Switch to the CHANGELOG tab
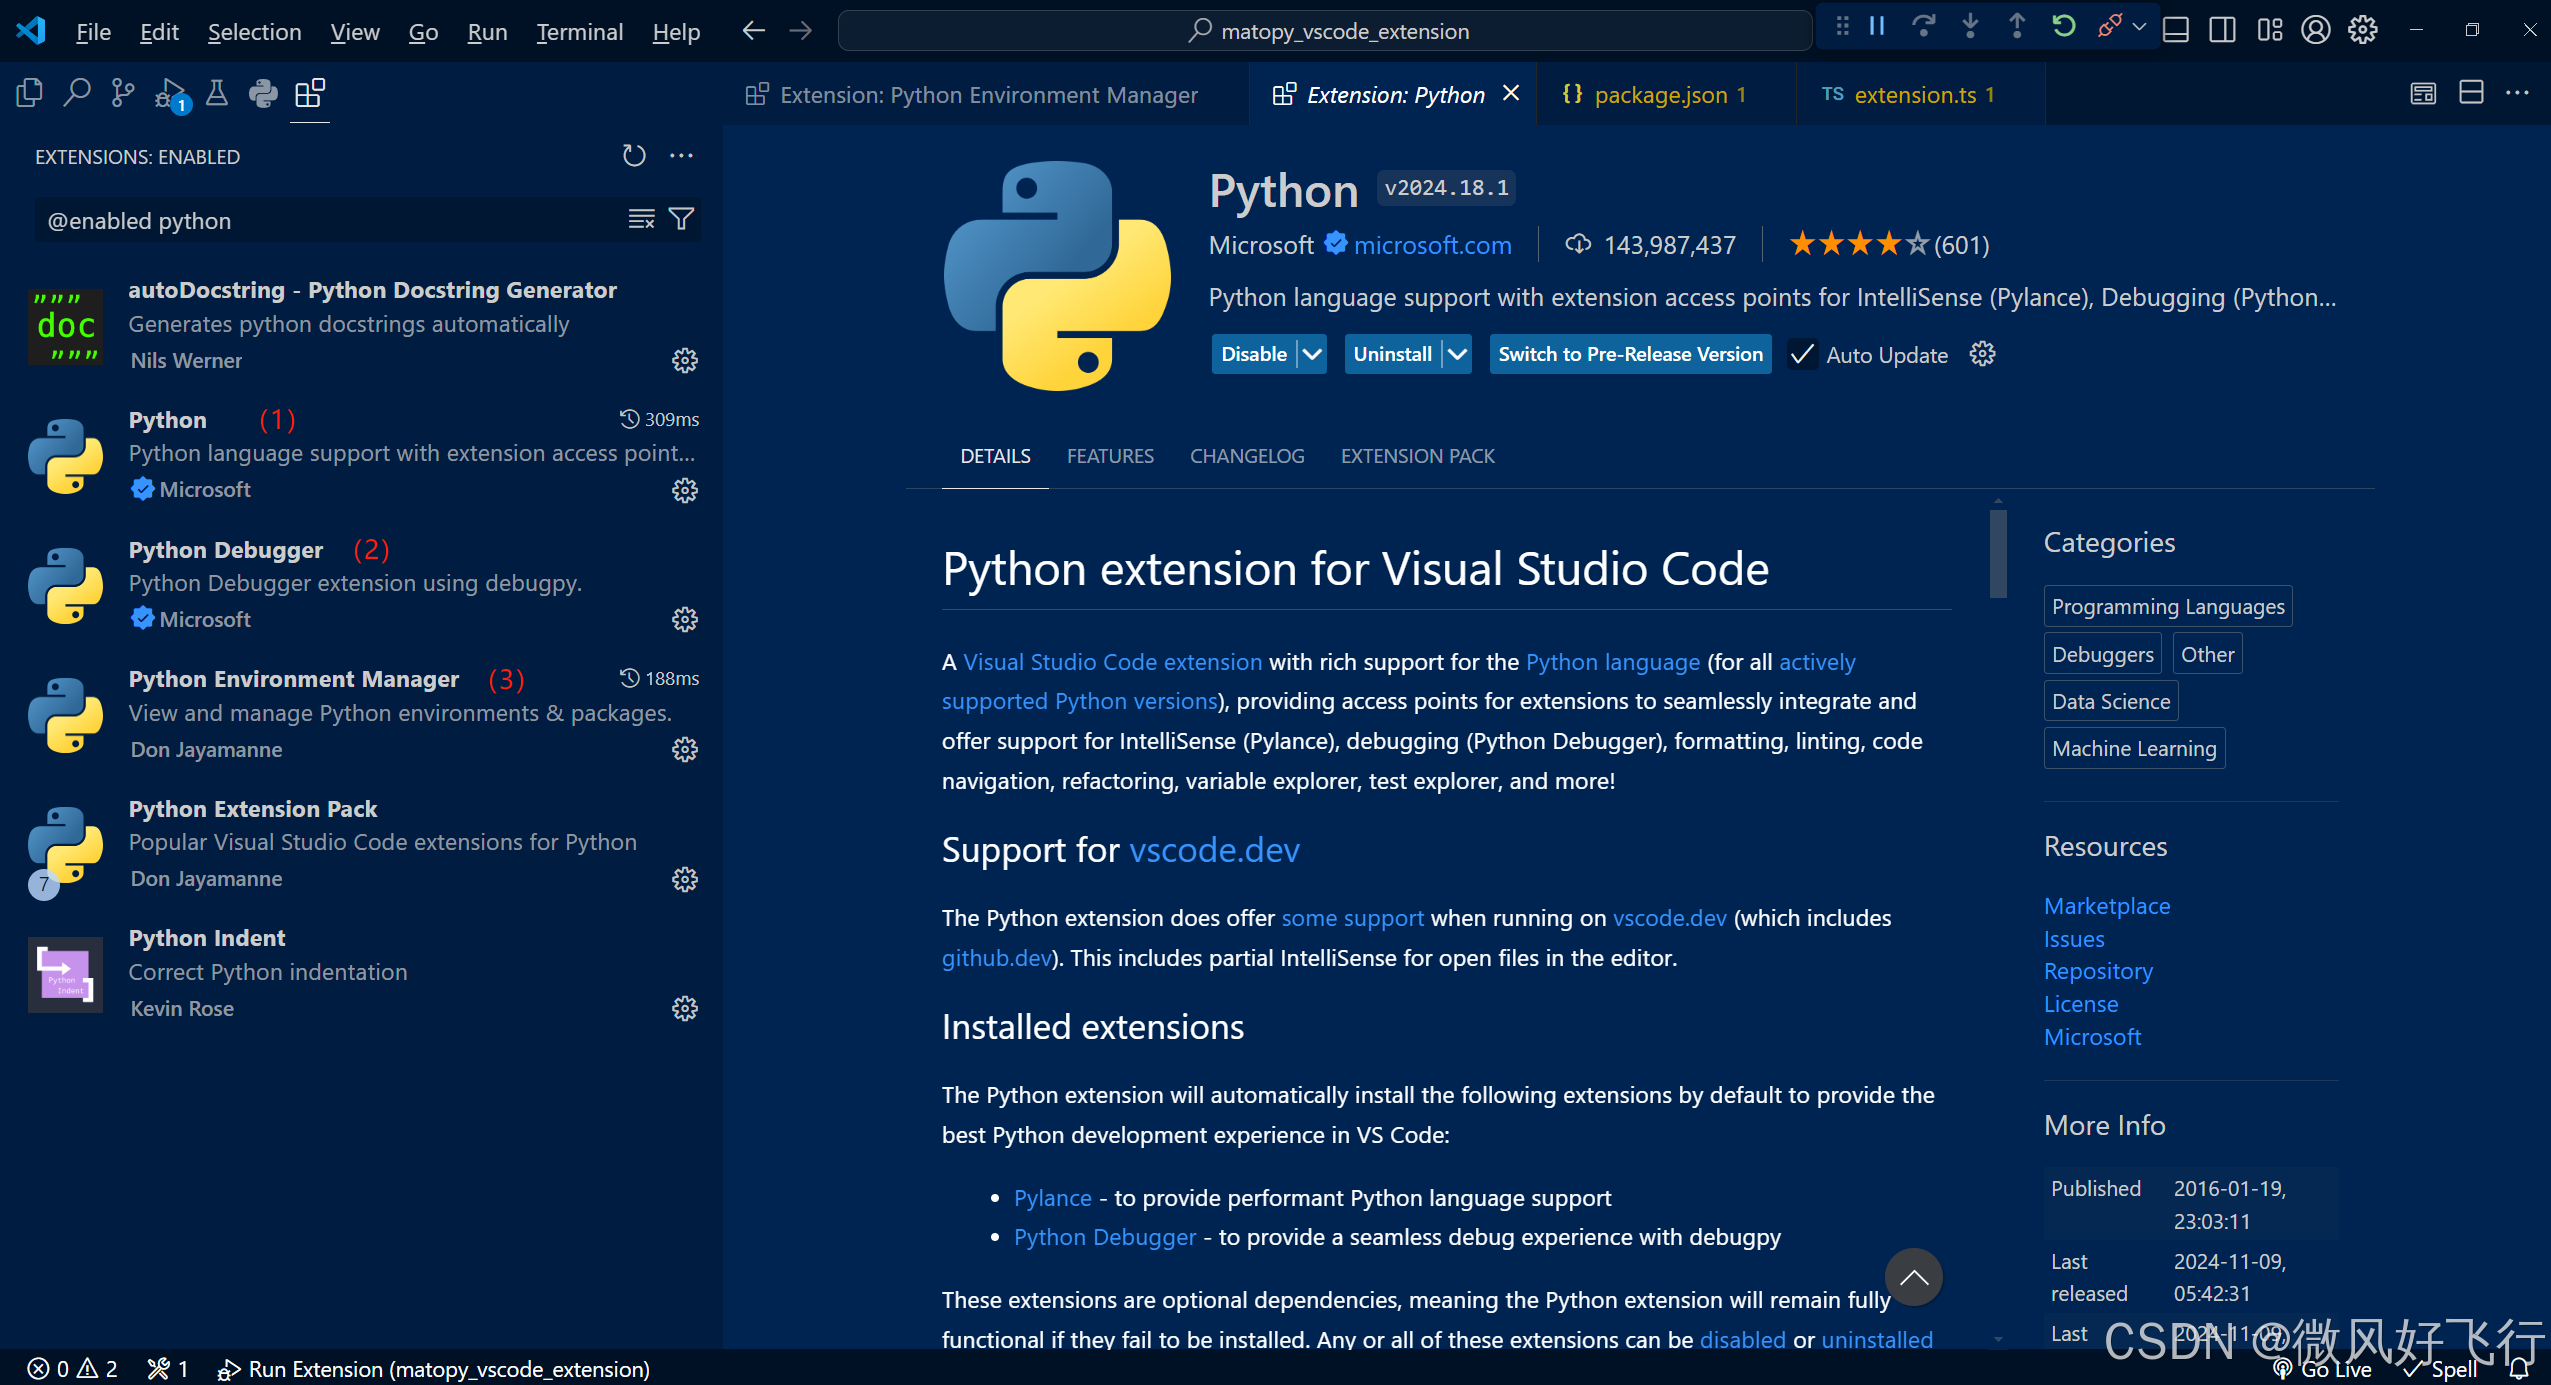Viewport: 2551px width, 1385px height. (1247, 456)
